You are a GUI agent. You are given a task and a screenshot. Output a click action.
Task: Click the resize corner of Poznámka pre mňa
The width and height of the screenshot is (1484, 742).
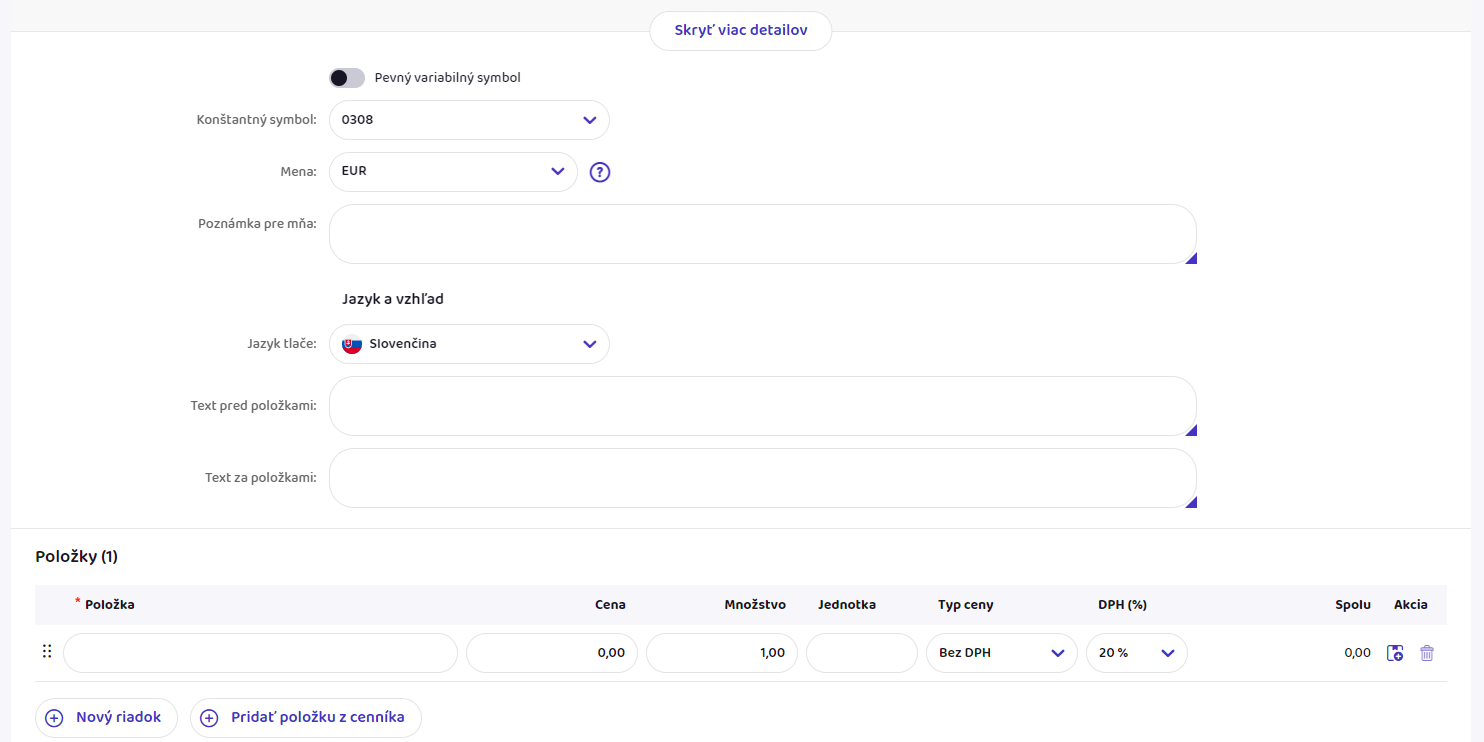click(x=1190, y=258)
